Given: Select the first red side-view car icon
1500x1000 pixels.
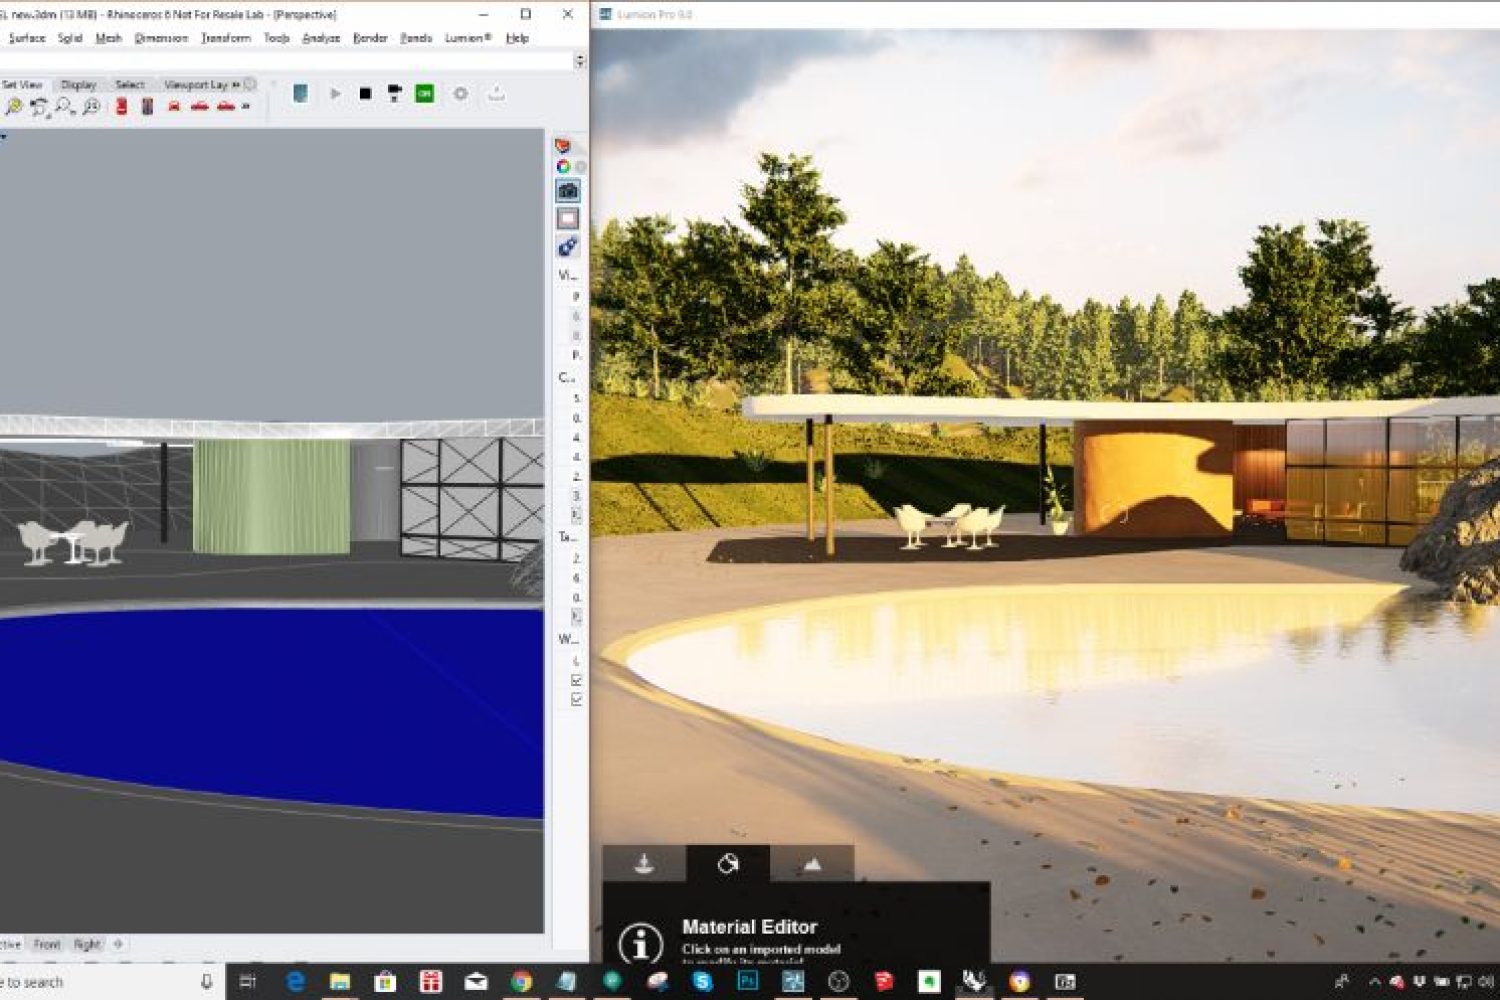Looking at the screenshot, I should (200, 106).
